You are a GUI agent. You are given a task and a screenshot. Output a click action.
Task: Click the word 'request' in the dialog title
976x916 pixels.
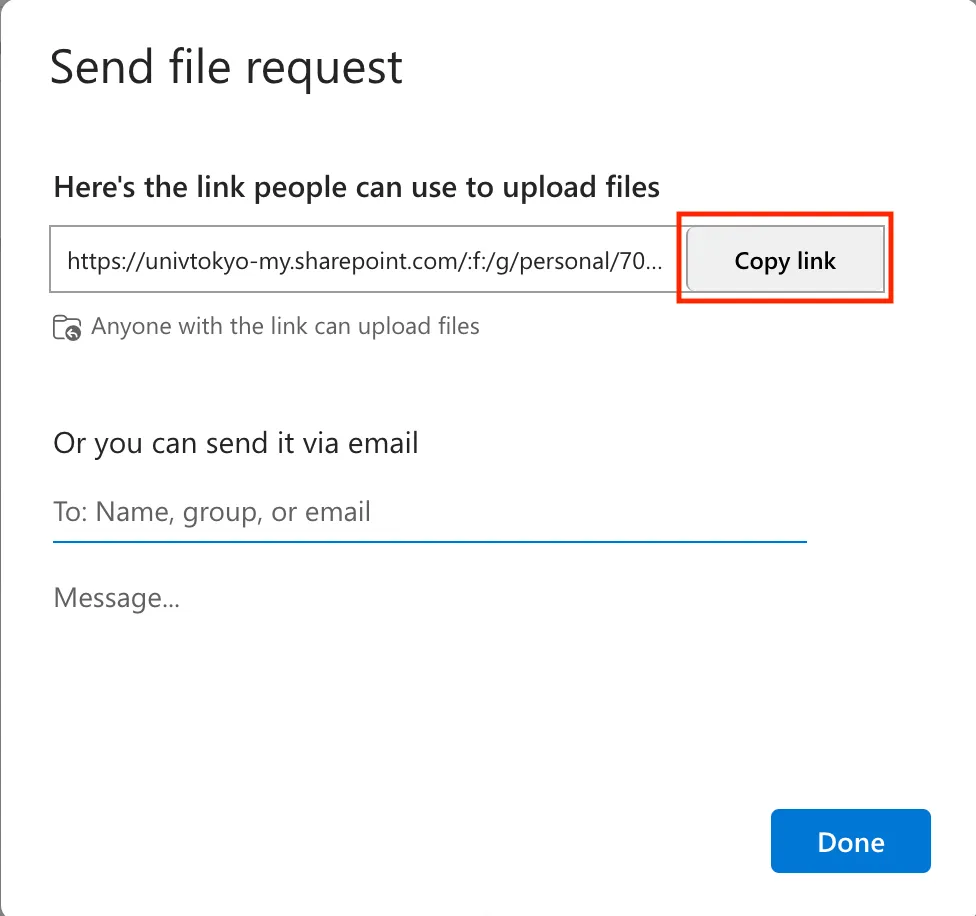point(324,70)
